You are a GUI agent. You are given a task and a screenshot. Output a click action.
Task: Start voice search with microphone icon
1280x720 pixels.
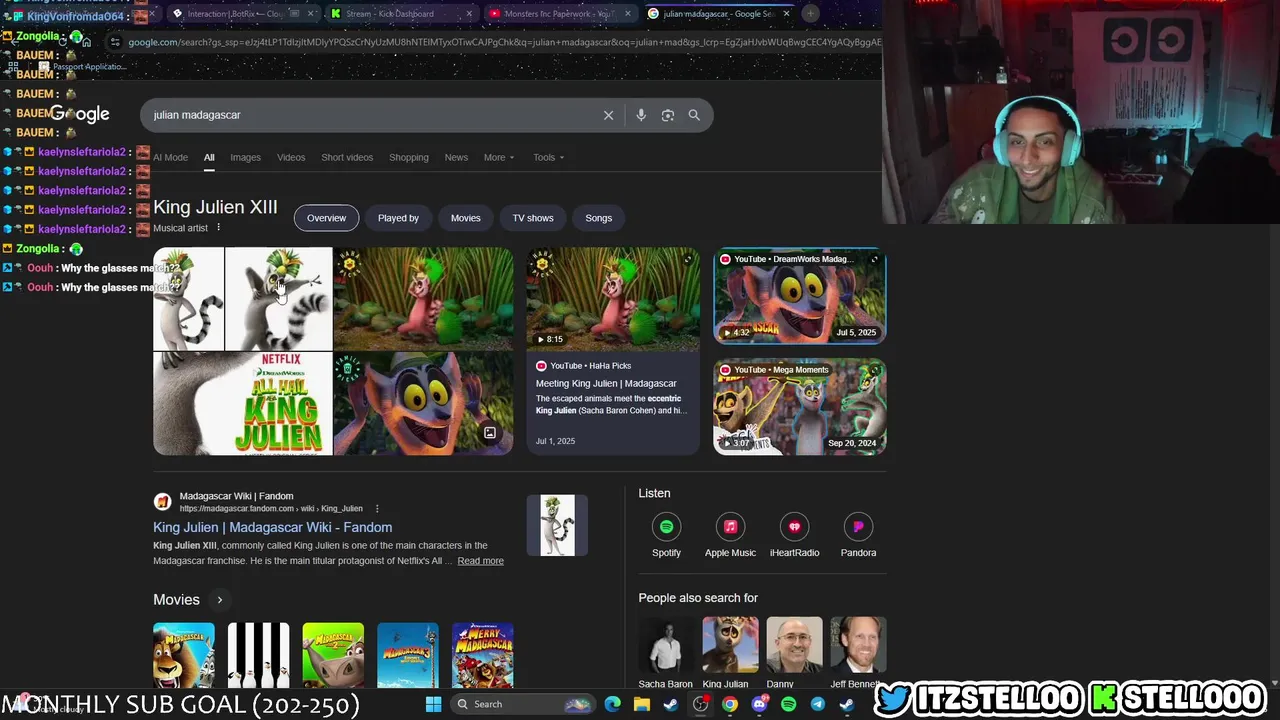click(641, 115)
